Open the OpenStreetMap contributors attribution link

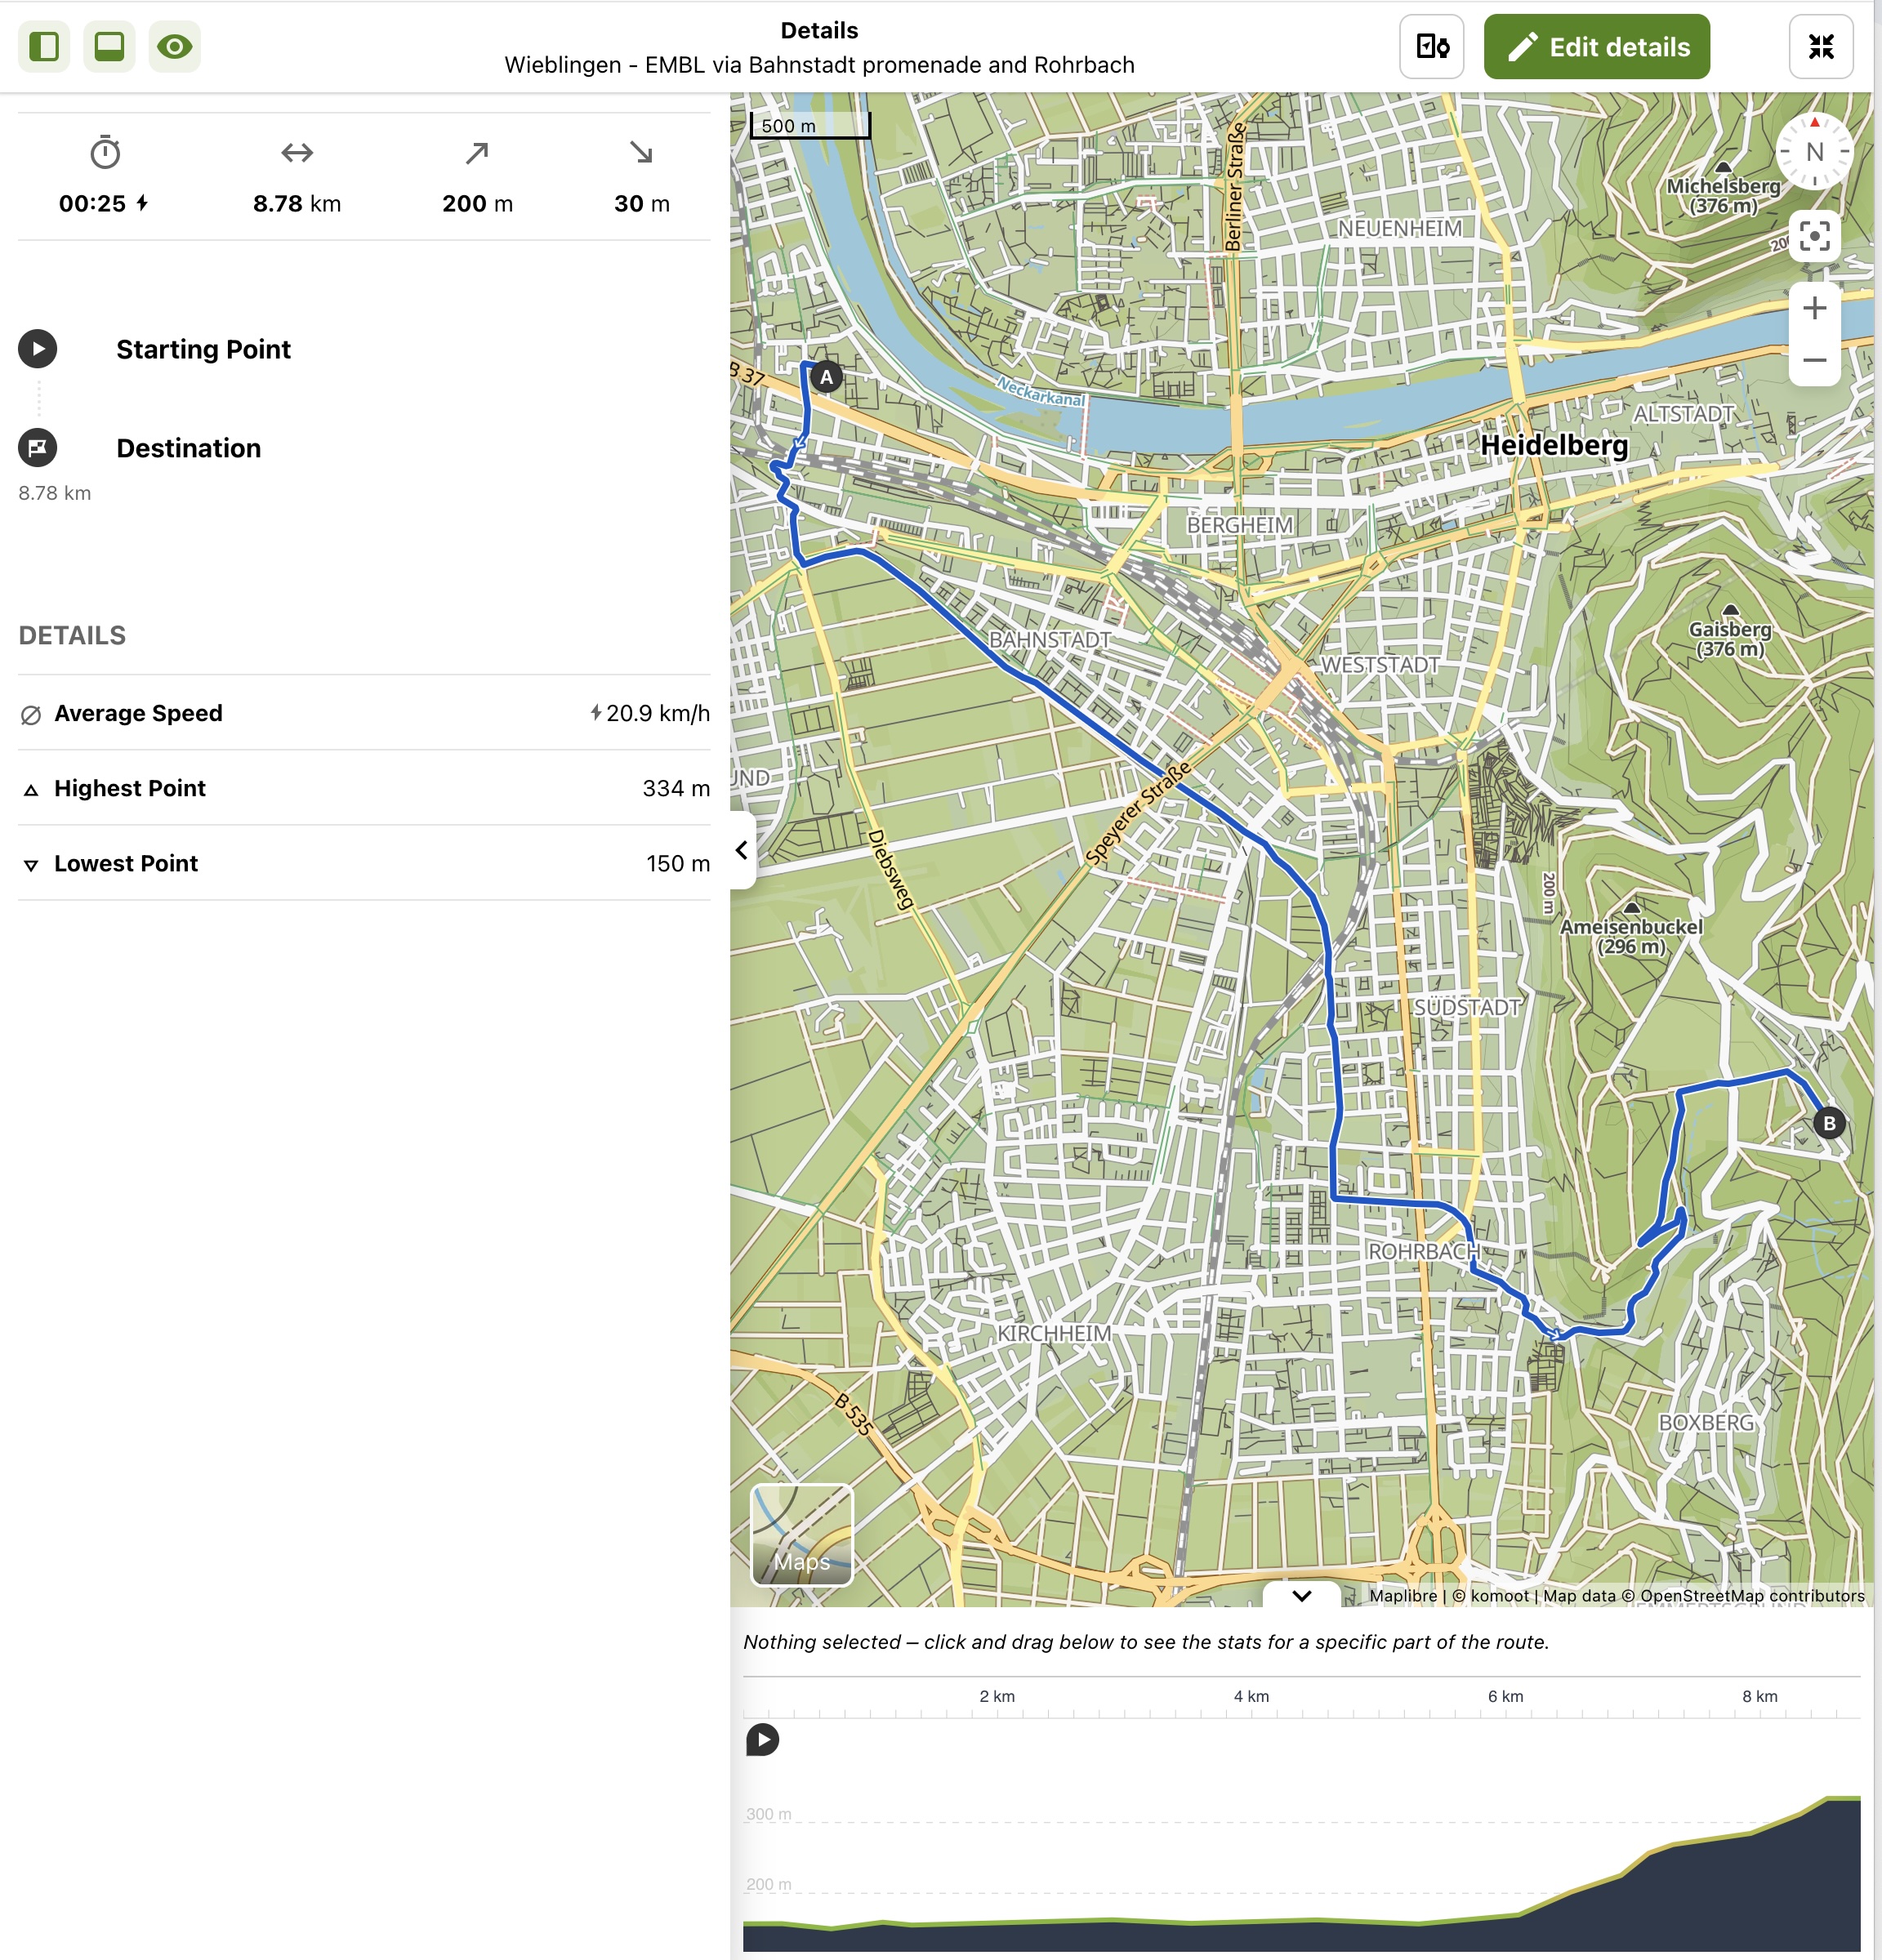point(1752,1596)
